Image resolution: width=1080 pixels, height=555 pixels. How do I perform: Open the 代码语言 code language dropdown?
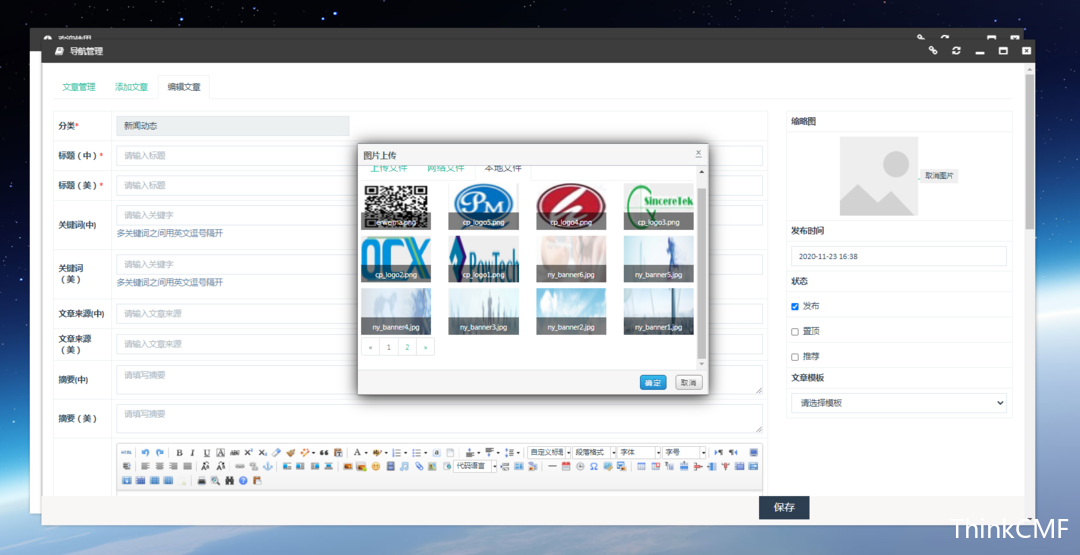tap(475, 466)
